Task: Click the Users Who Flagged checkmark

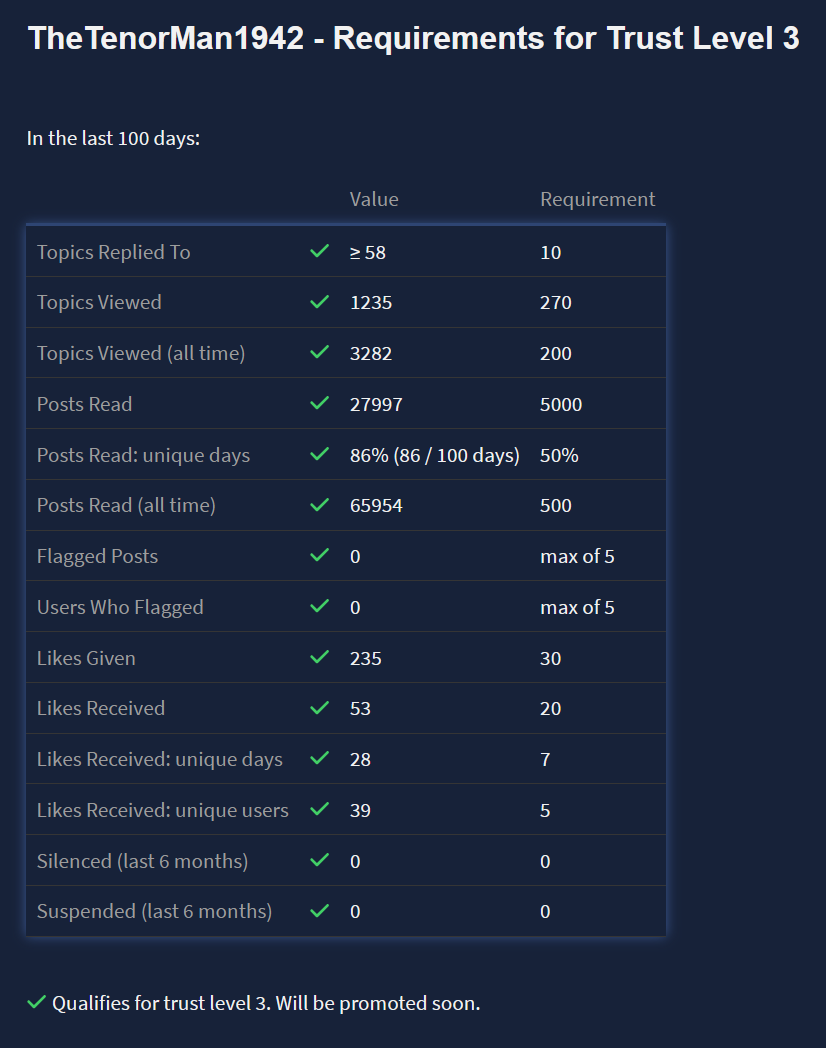Action: click(x=320, y=607)
